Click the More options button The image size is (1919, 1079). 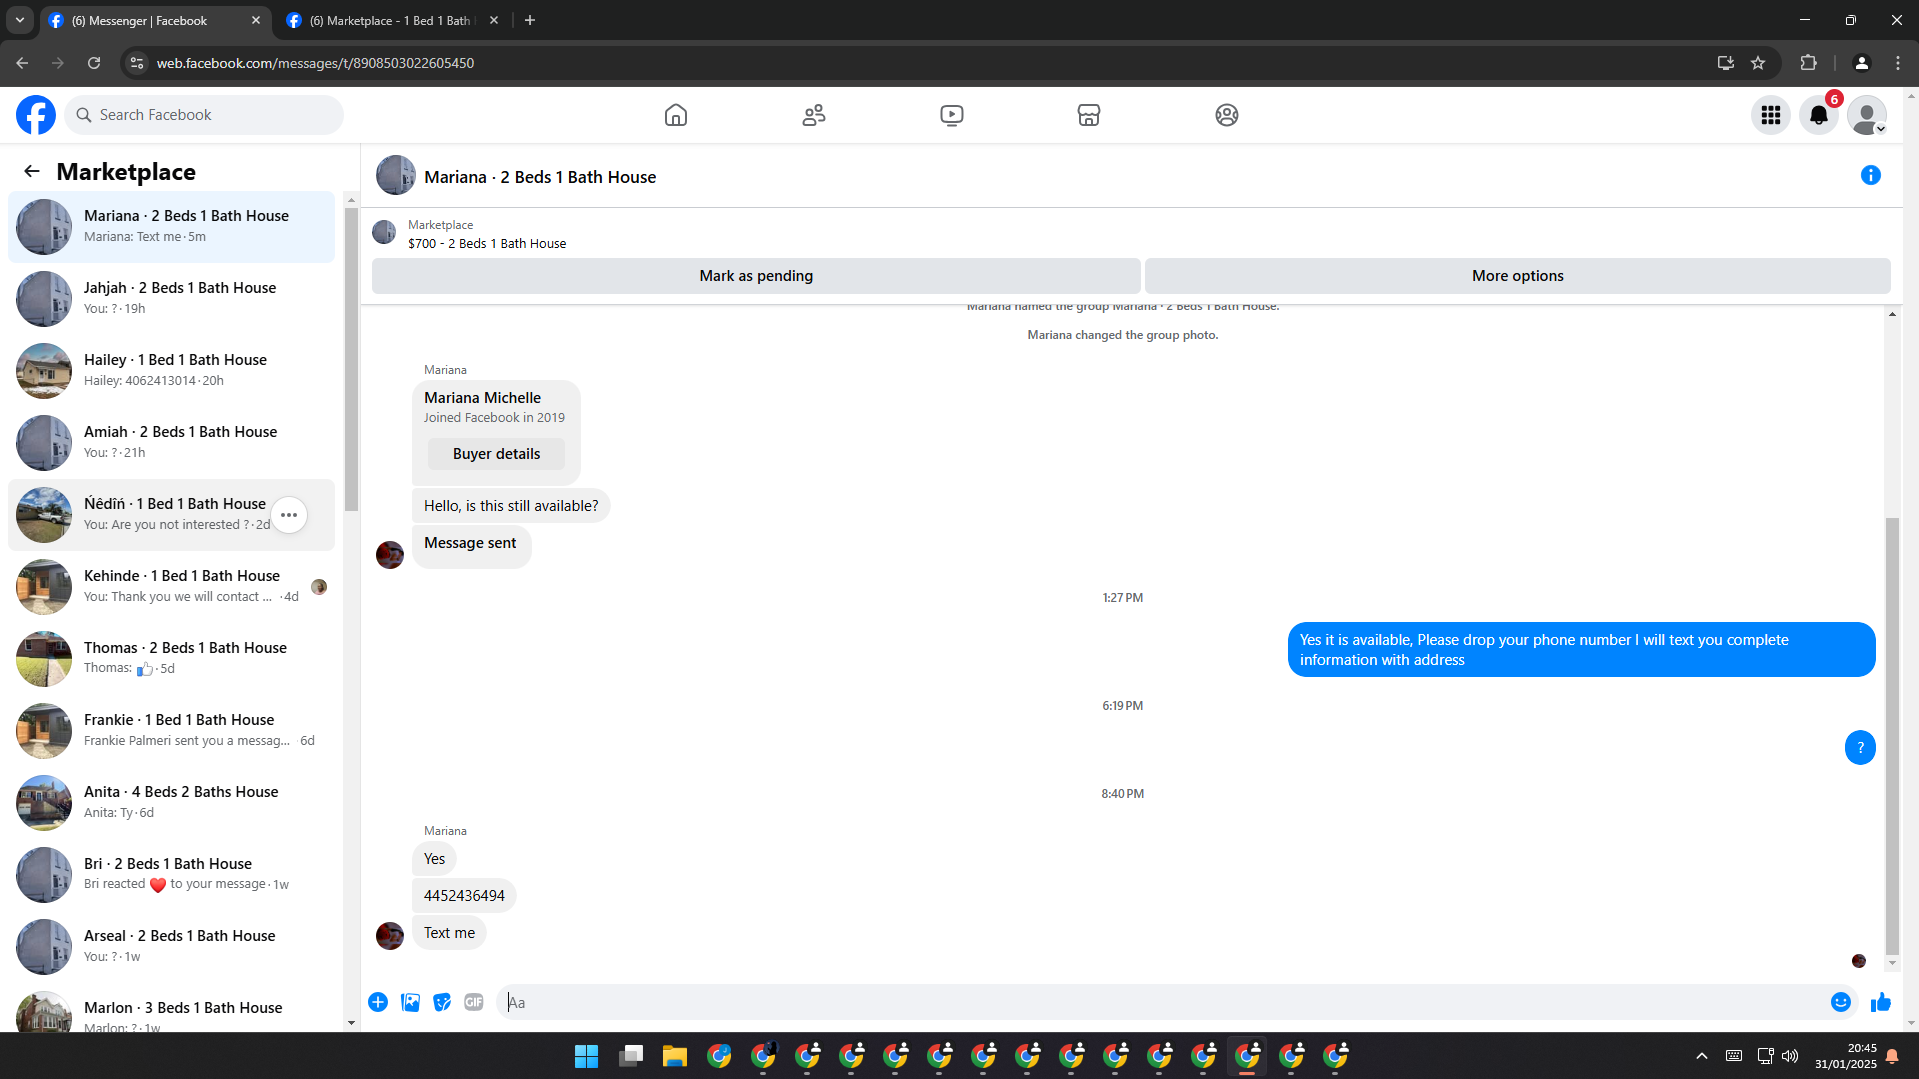tap(1518, 276)
